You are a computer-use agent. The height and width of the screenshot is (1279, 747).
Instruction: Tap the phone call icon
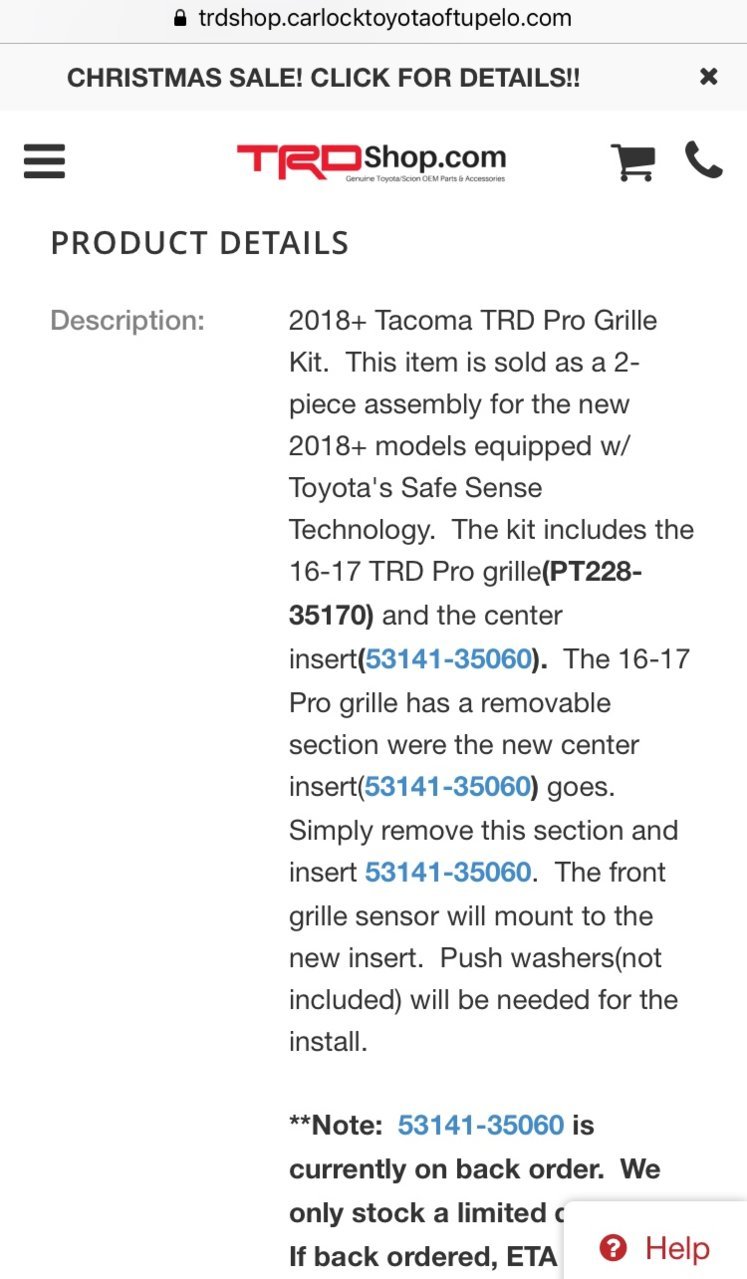tap(703, 160)
